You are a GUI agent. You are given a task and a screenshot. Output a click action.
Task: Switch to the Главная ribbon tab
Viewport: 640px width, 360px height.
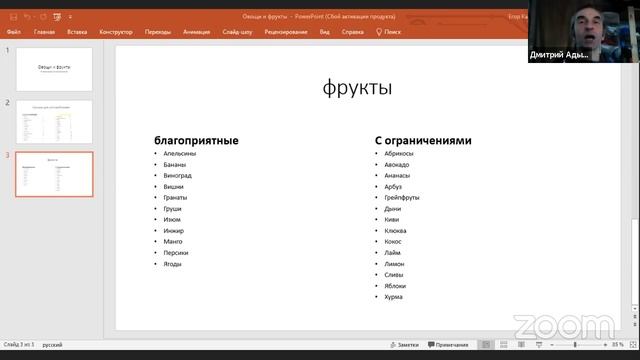44,32
